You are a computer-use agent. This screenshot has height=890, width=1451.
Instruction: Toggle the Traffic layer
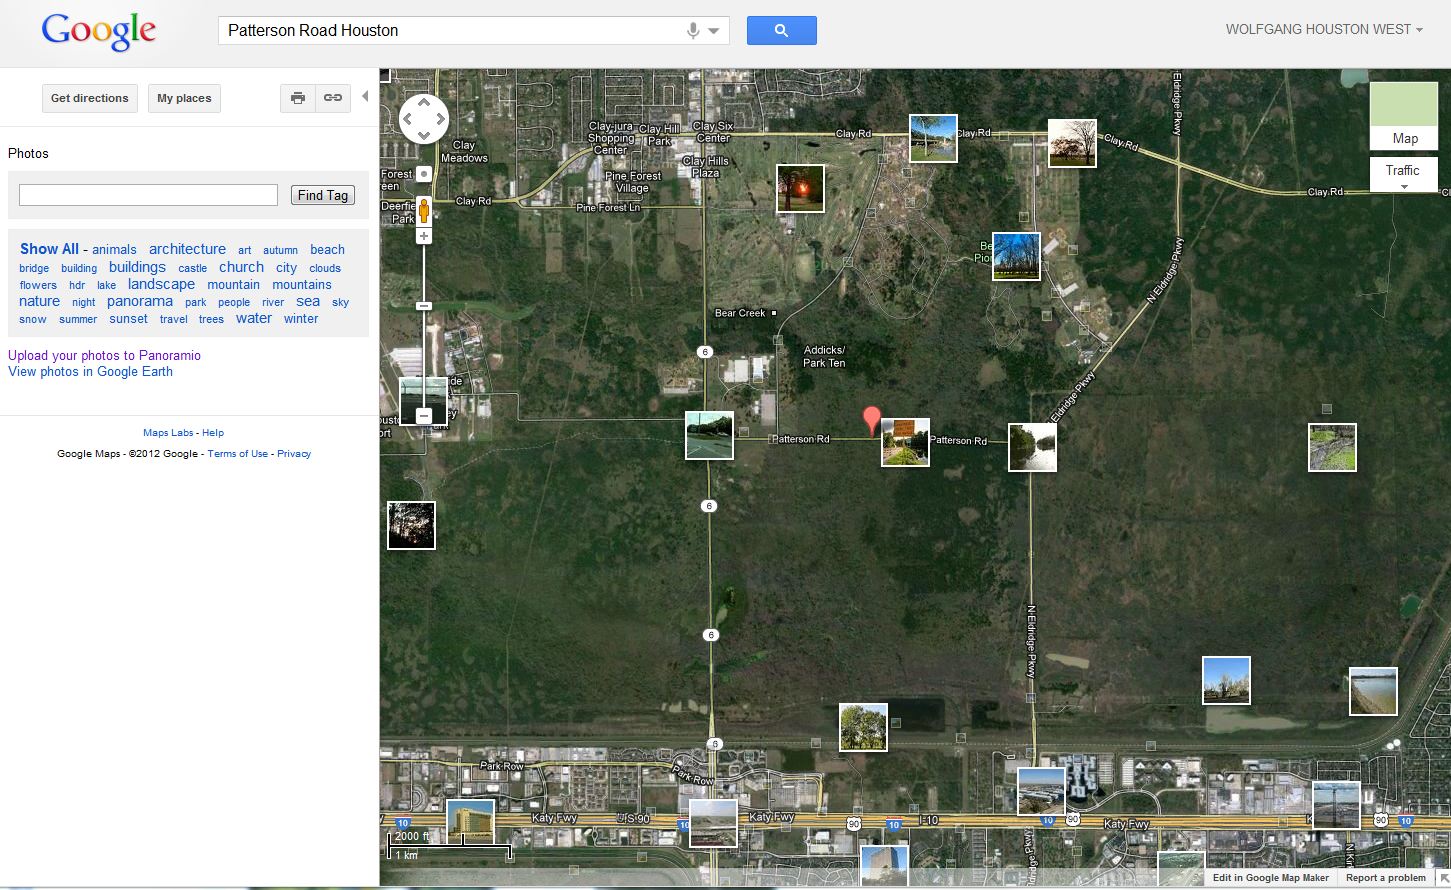click(x=1402, y=171)
